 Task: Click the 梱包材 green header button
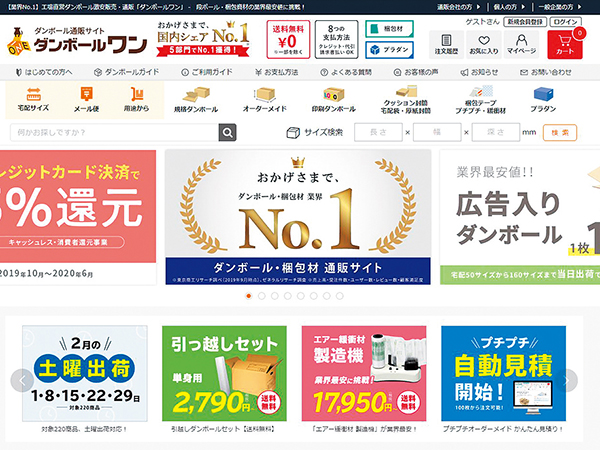tap(389, 29)
